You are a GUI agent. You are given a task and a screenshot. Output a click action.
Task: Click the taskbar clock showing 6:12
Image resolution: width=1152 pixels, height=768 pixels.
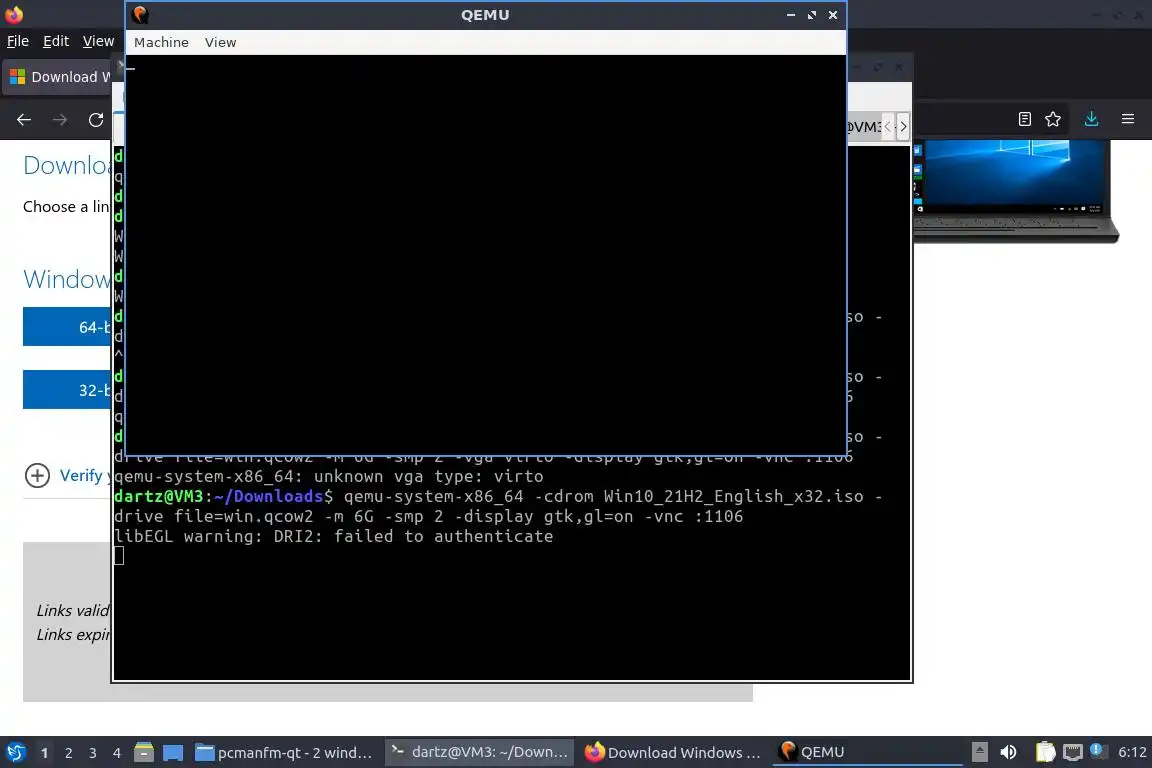[x=1132, y=753]
